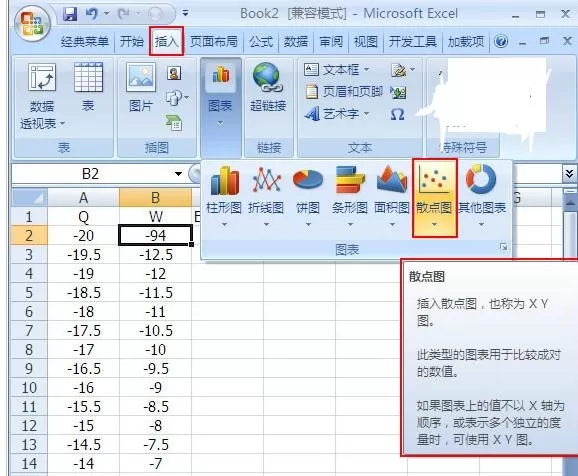578x476 pixels.
Task: Click the Redo arrow icon
Action: click(x=123, y=14)
